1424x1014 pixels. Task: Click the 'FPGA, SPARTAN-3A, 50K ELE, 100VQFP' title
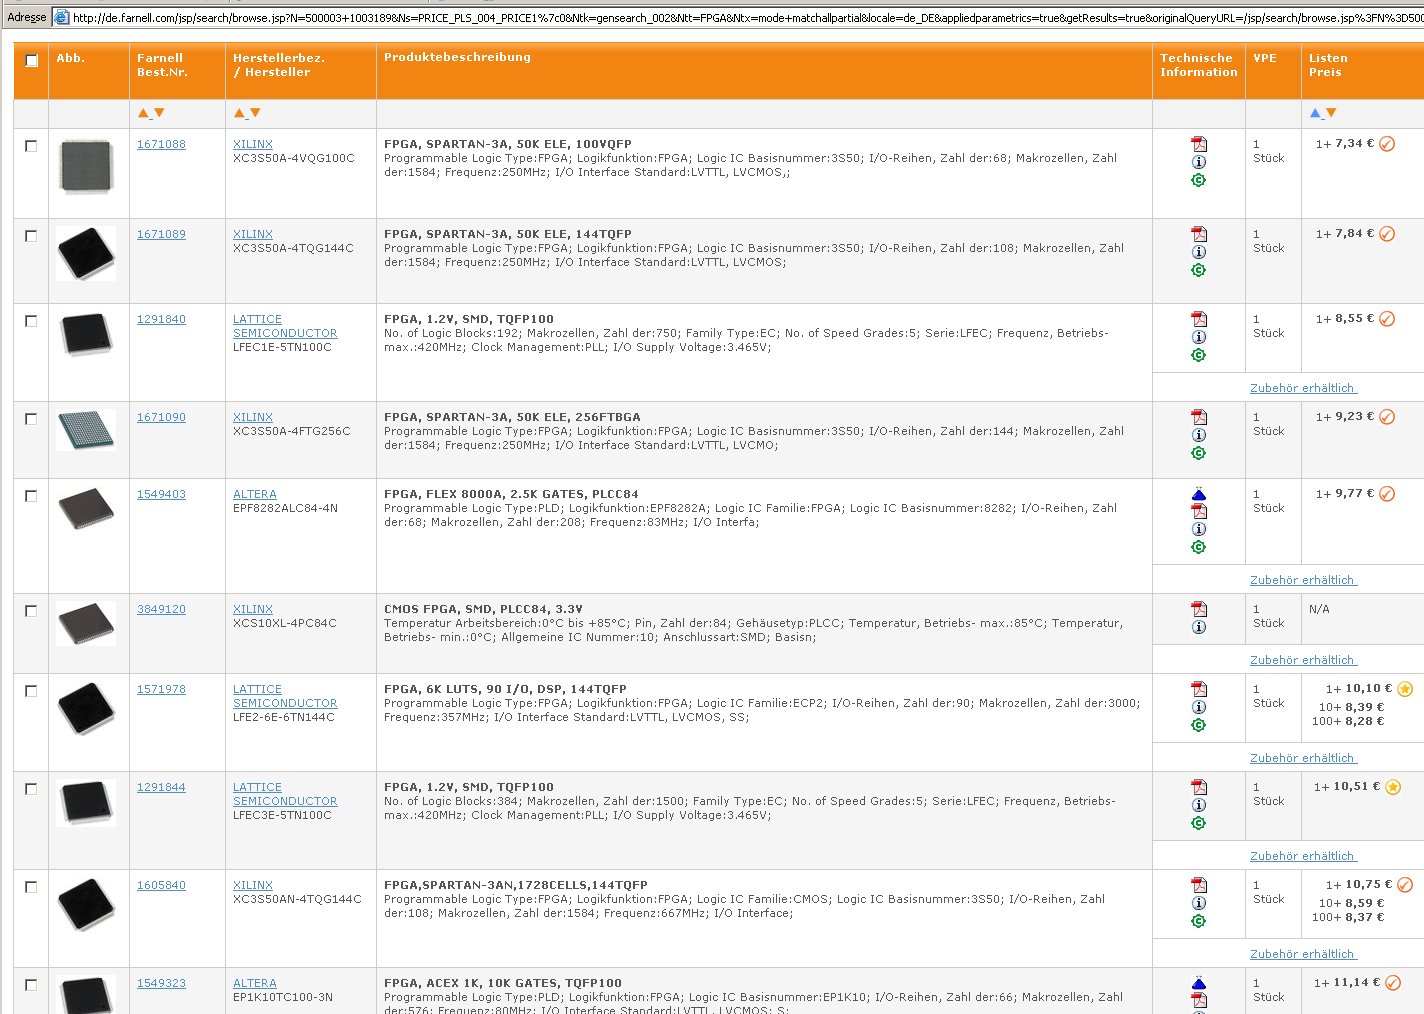pos(508,144)
